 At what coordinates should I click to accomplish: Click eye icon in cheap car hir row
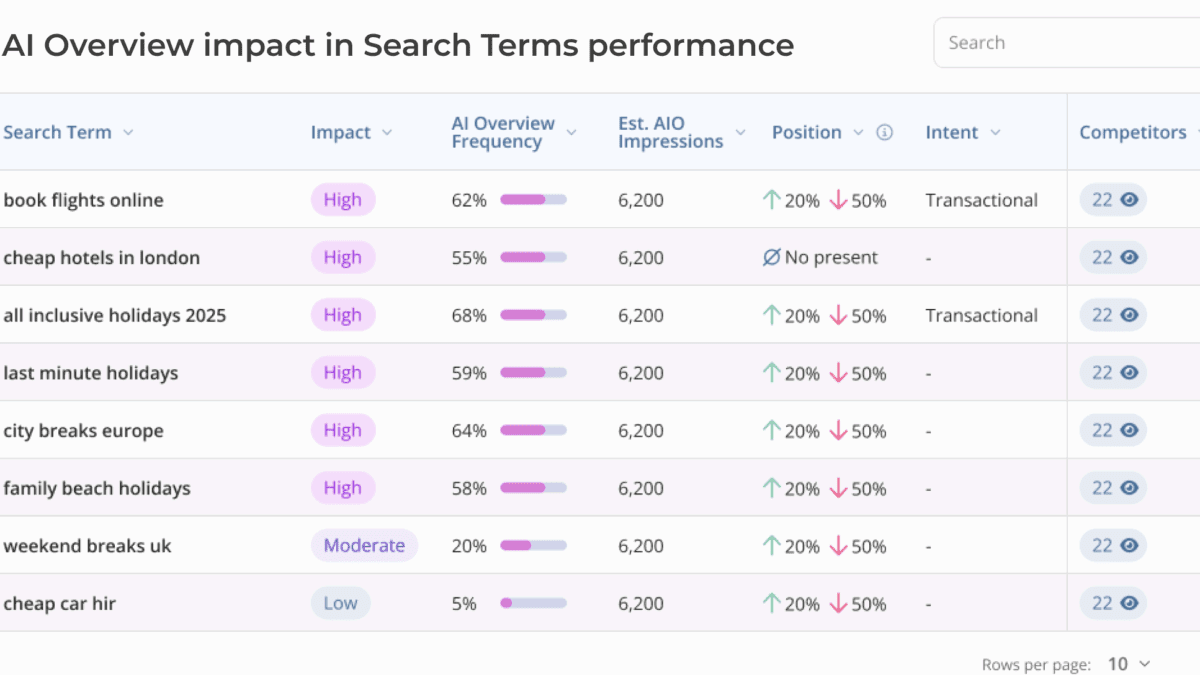1129,604
